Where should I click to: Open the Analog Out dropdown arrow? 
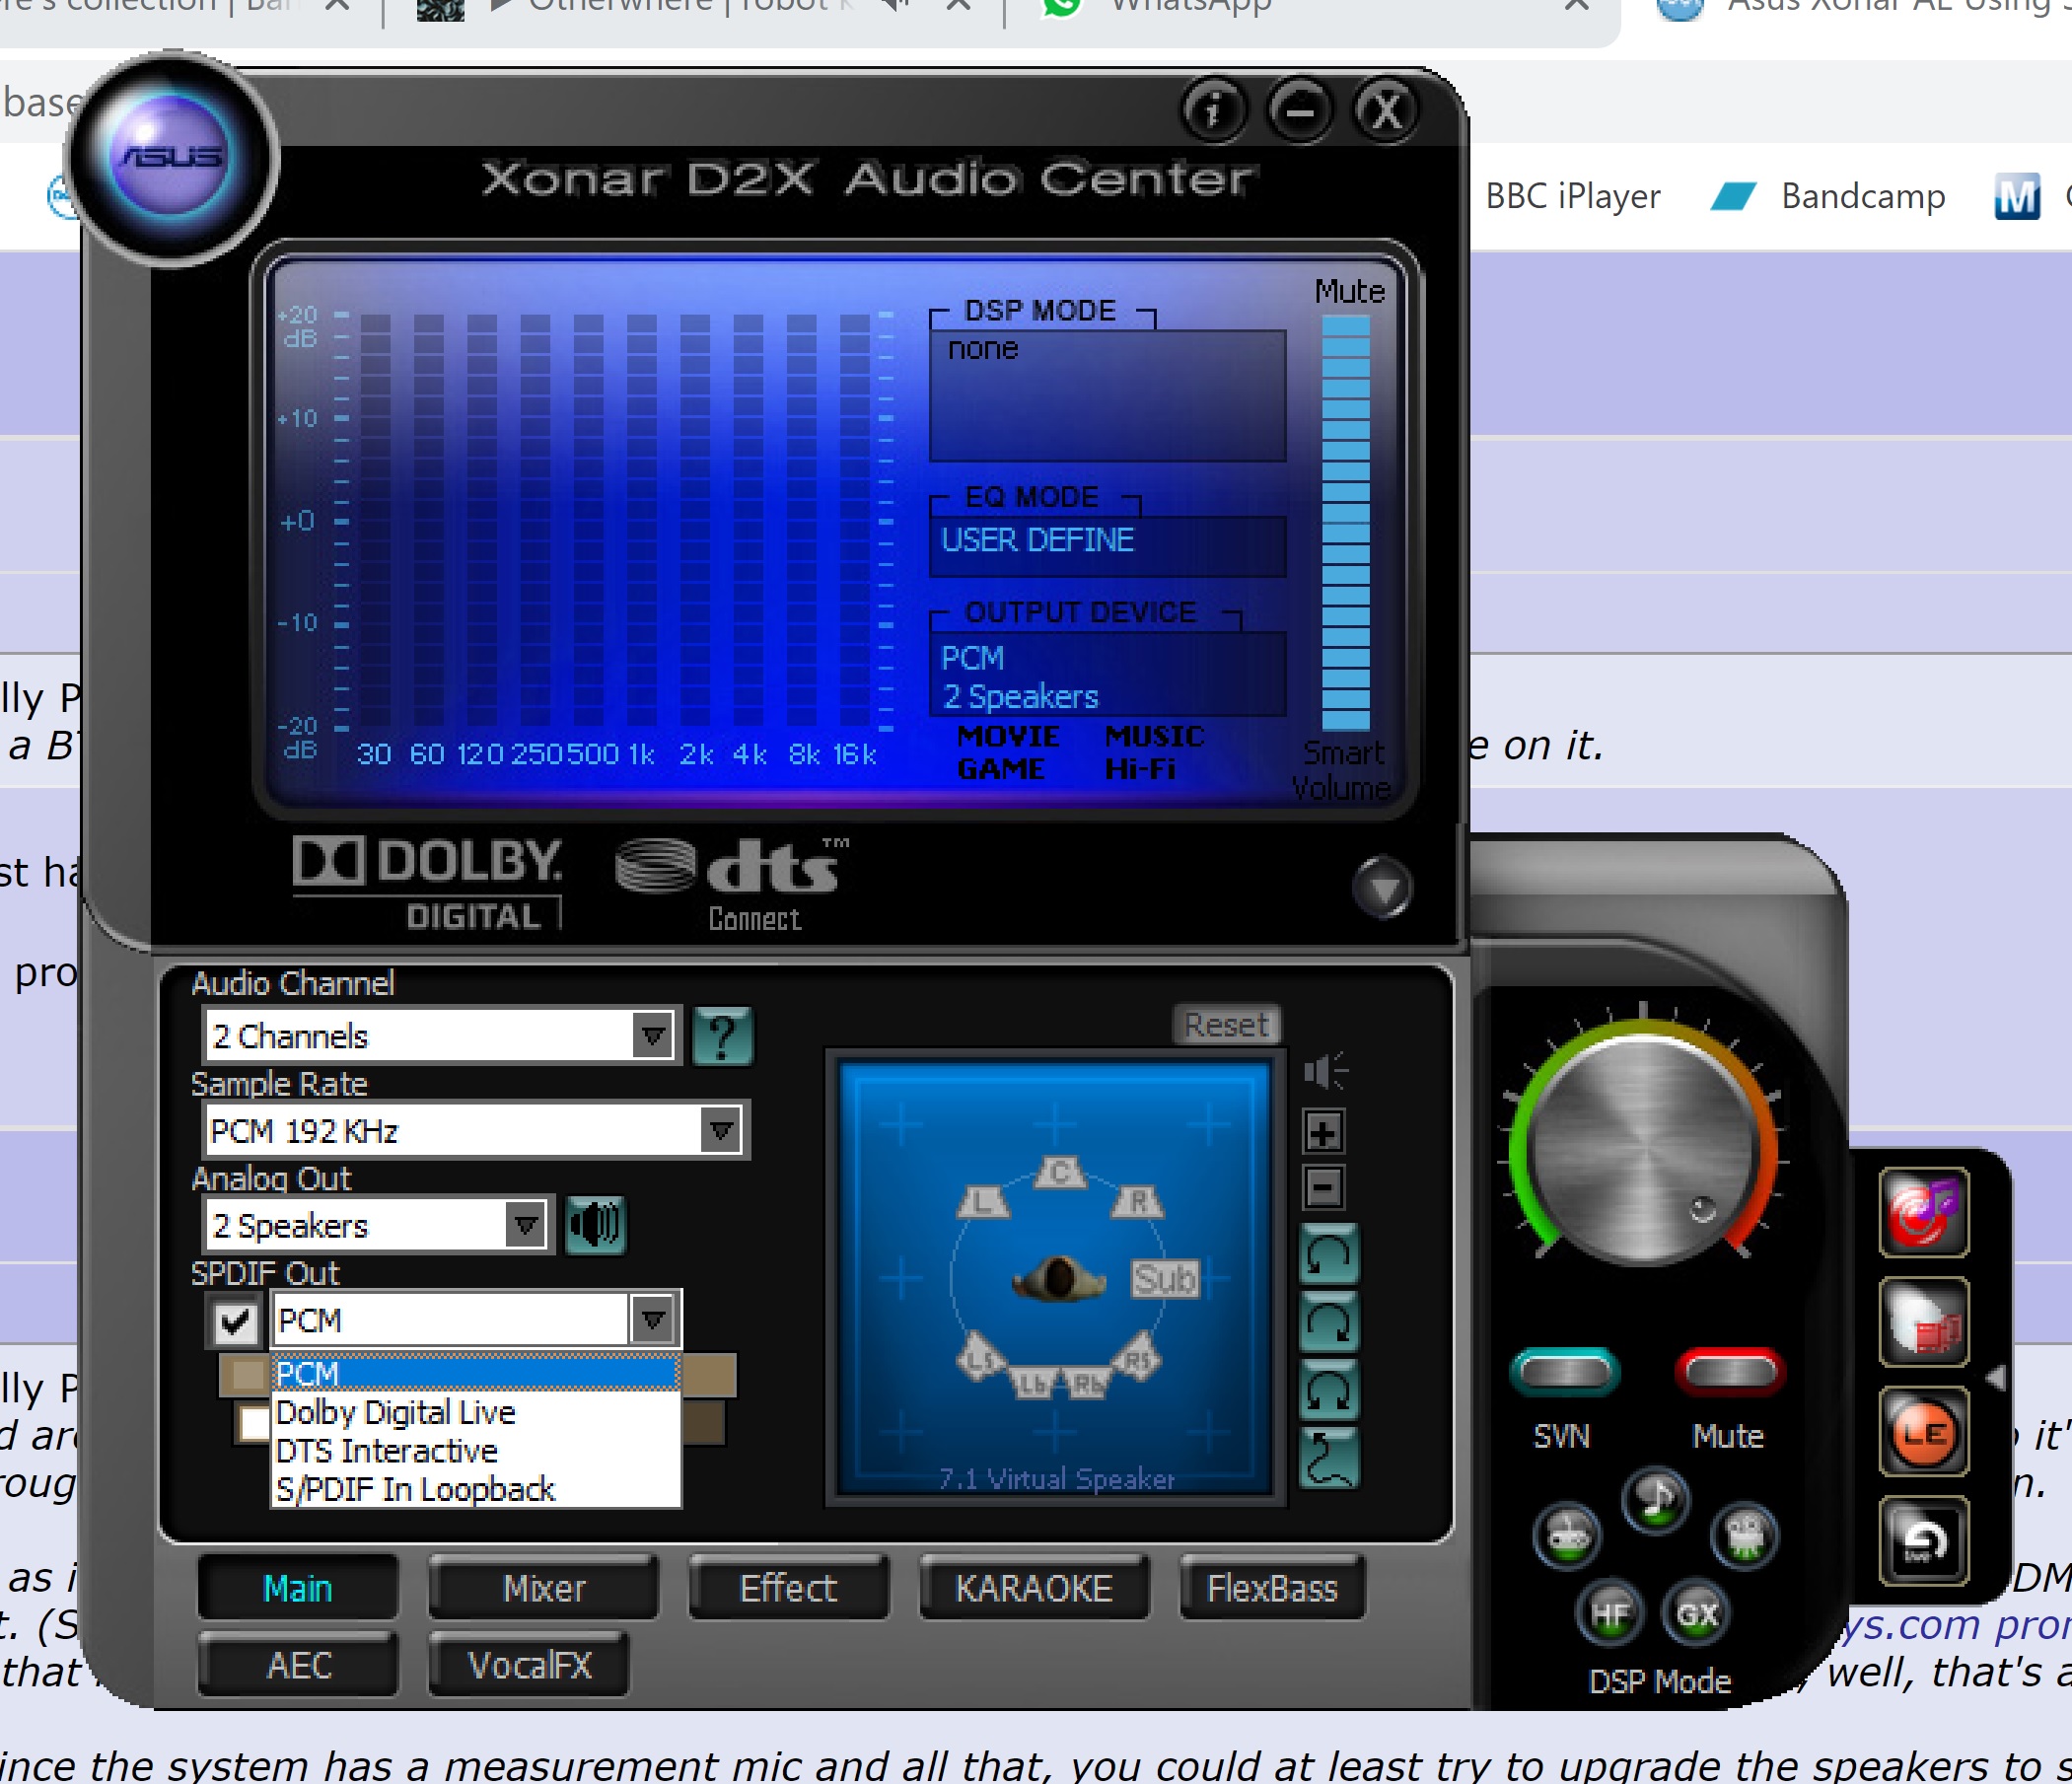pos(525,1225)
